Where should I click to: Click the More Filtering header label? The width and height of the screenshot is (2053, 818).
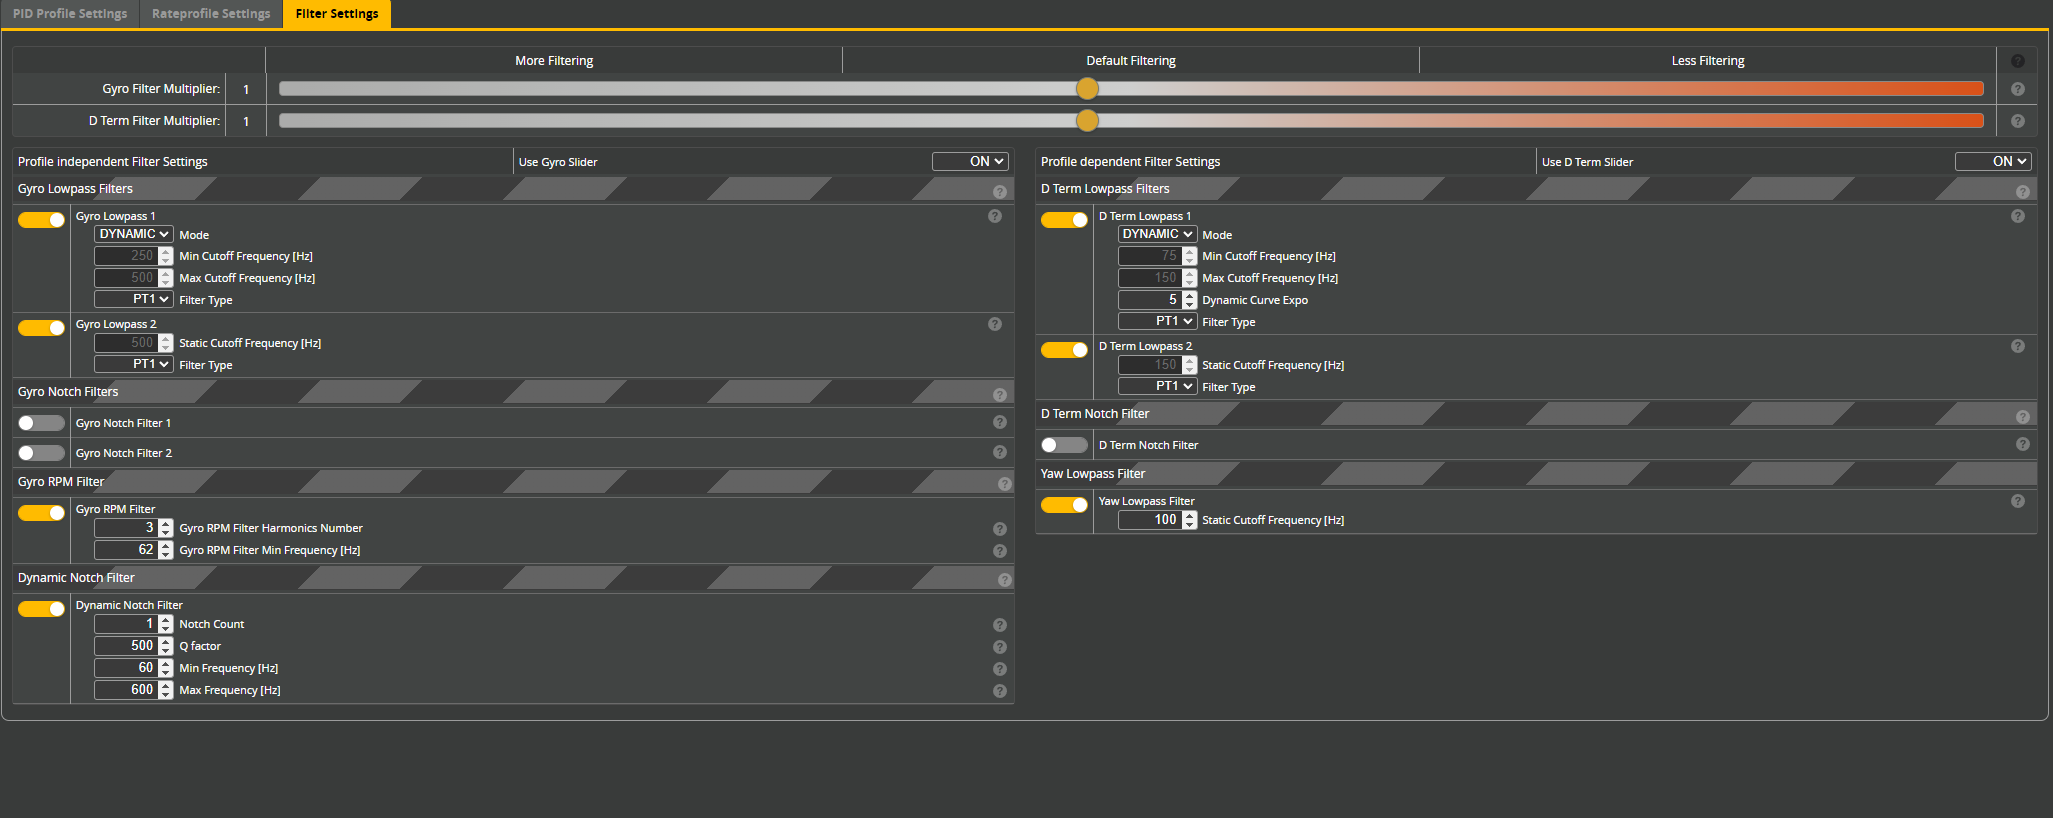point(554,61)
